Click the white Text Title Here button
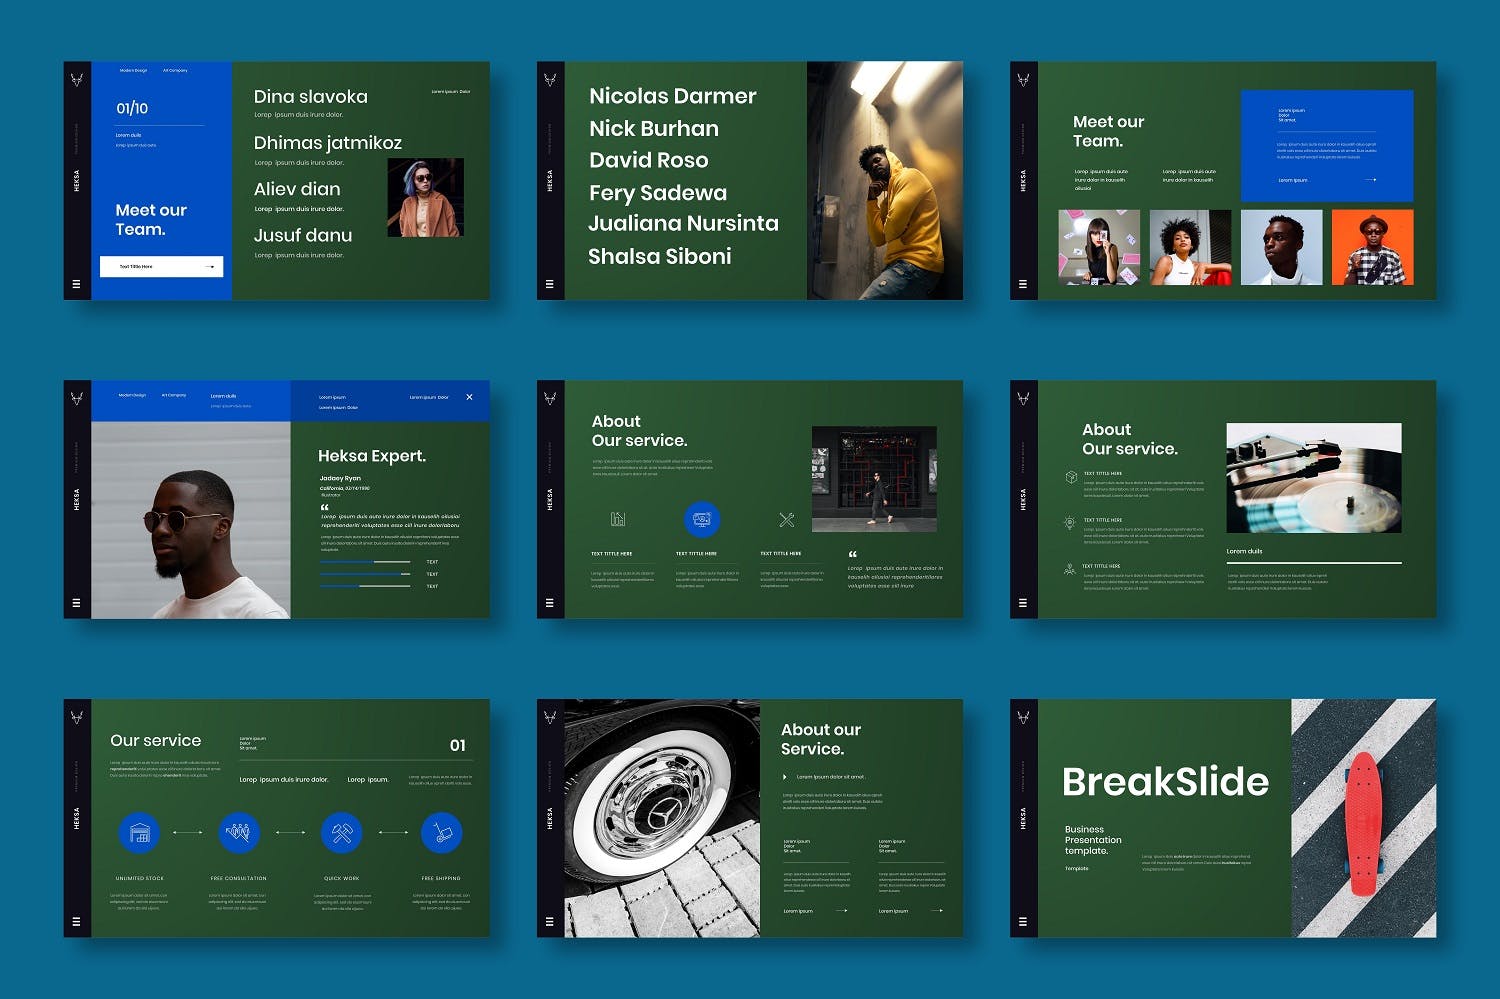This screenshot has height=999, width=1500. point(161,267)
